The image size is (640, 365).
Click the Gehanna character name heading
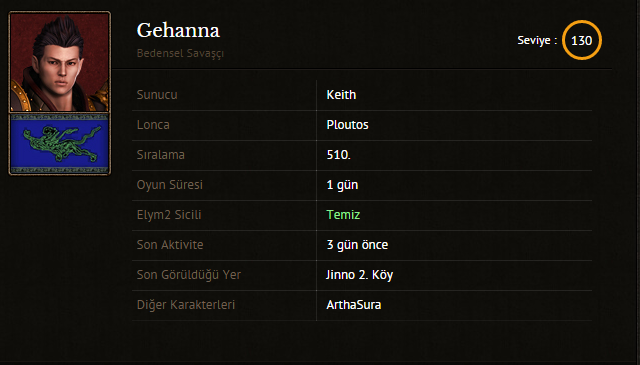click(x=178, y=31)
